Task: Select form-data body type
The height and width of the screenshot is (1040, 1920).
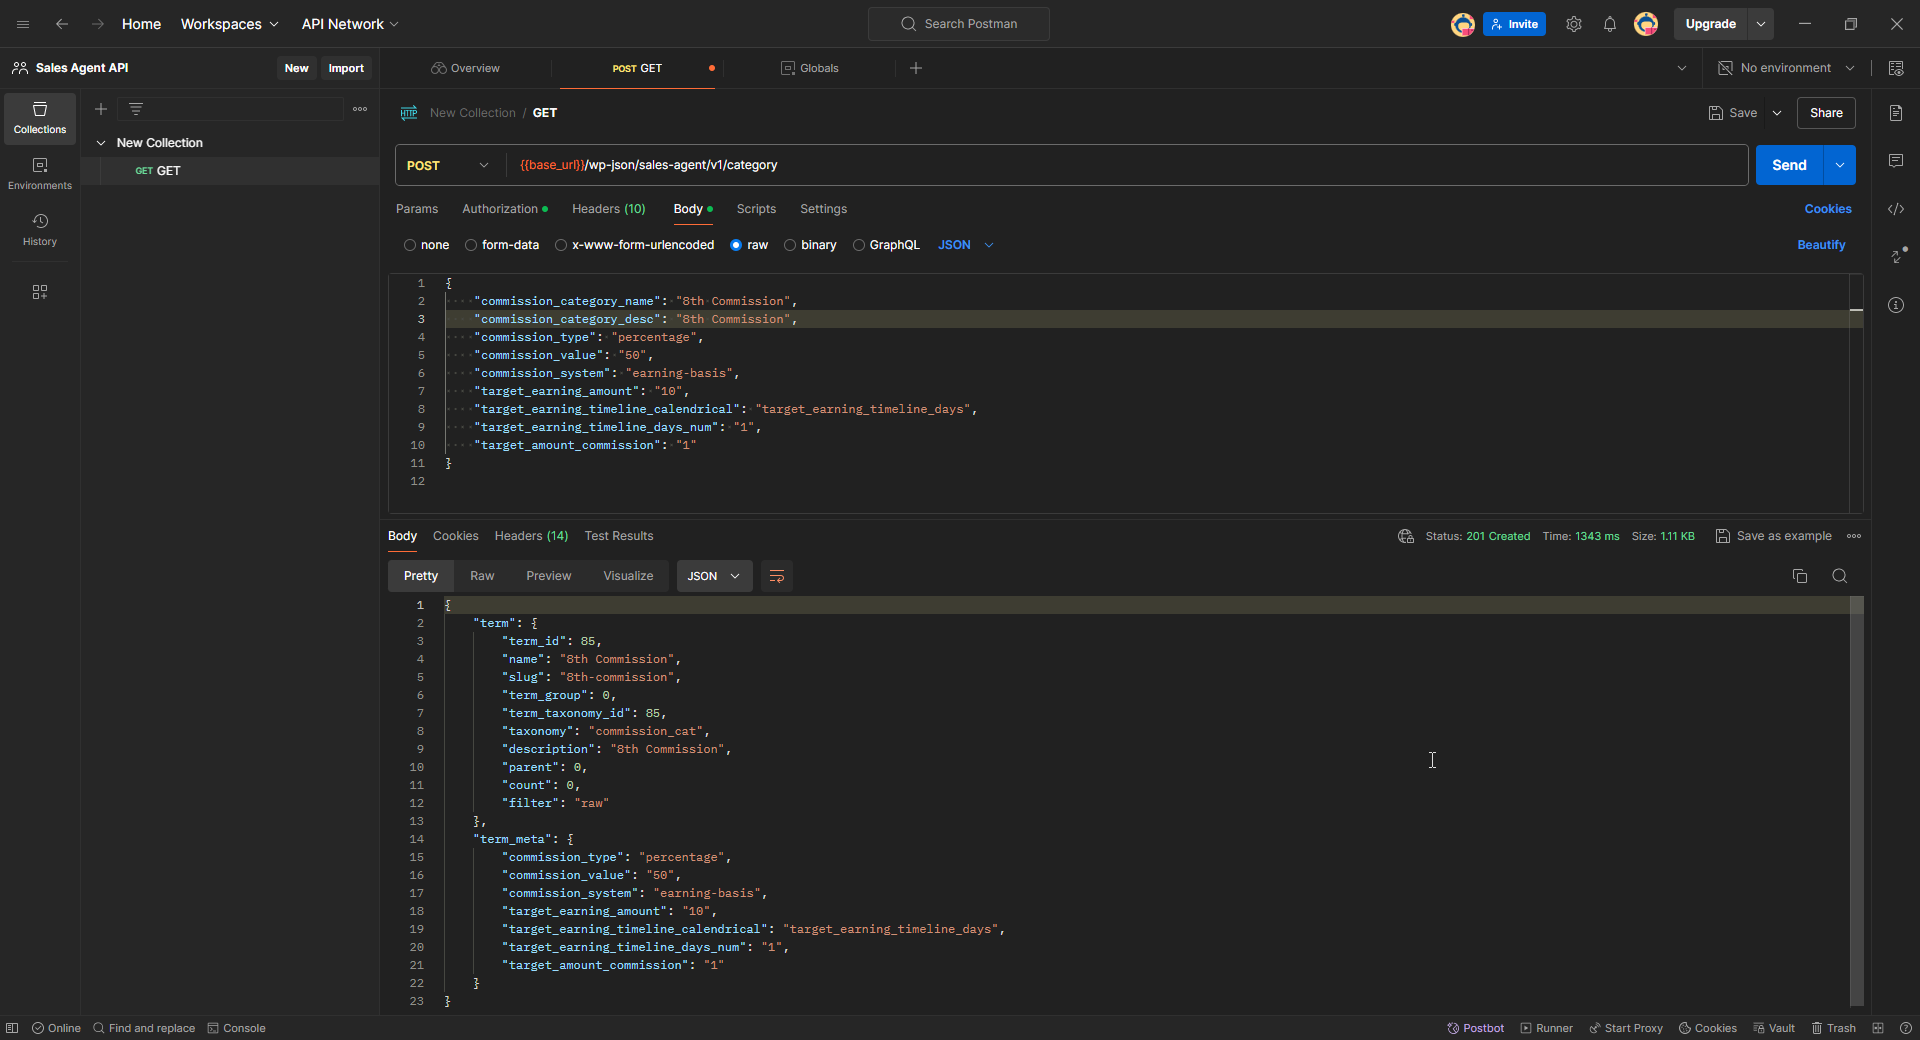Action: click(471, 245)
